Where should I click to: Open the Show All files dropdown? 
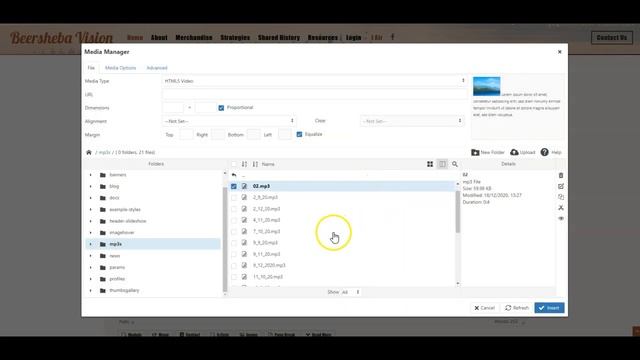point(351,292)
